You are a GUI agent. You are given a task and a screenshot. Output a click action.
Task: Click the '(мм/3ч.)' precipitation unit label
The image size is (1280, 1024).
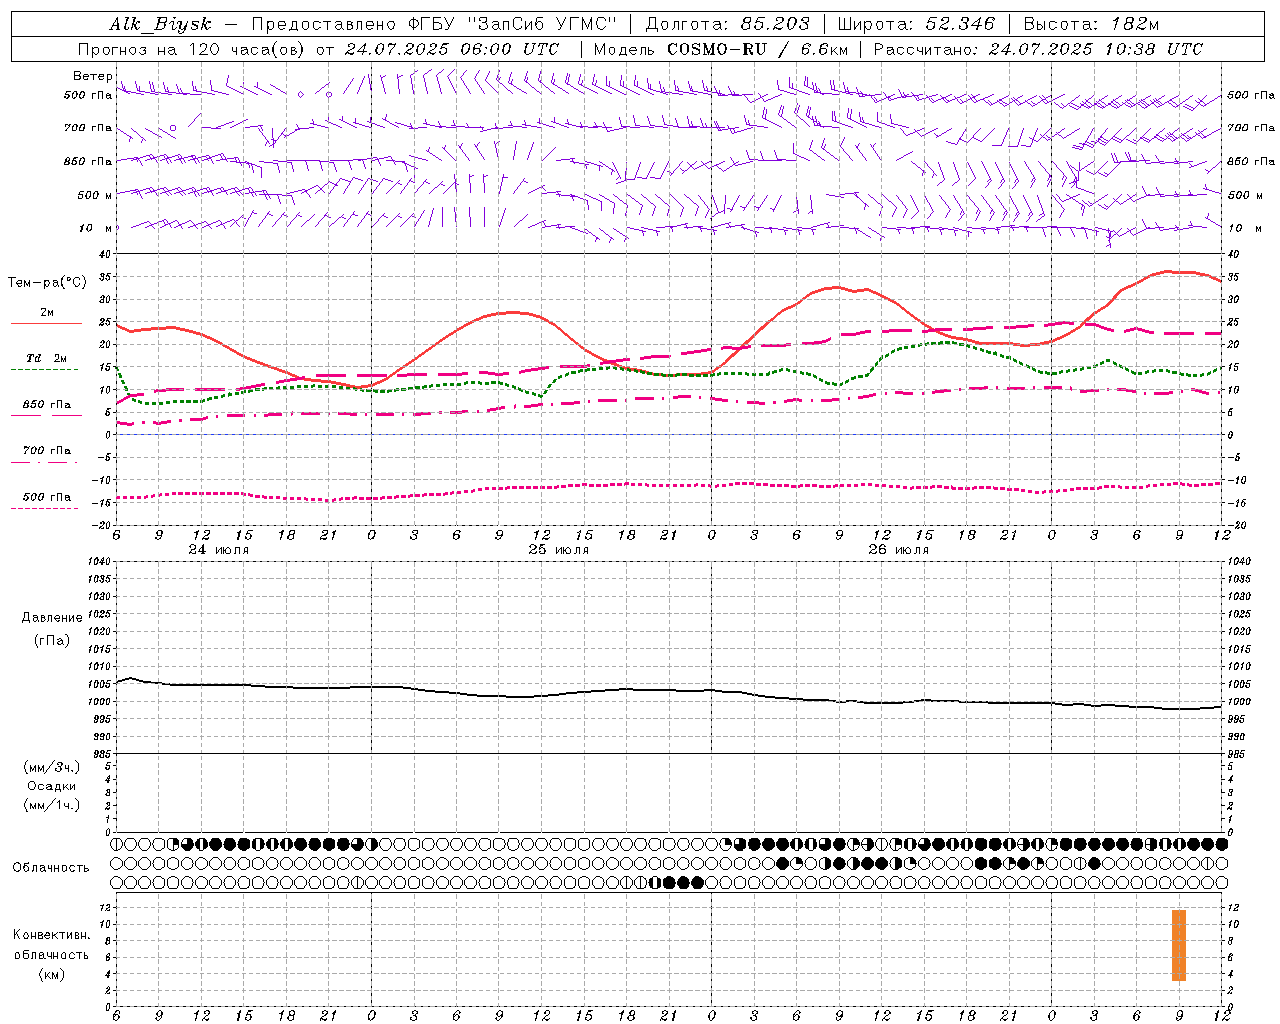point(52,767)
